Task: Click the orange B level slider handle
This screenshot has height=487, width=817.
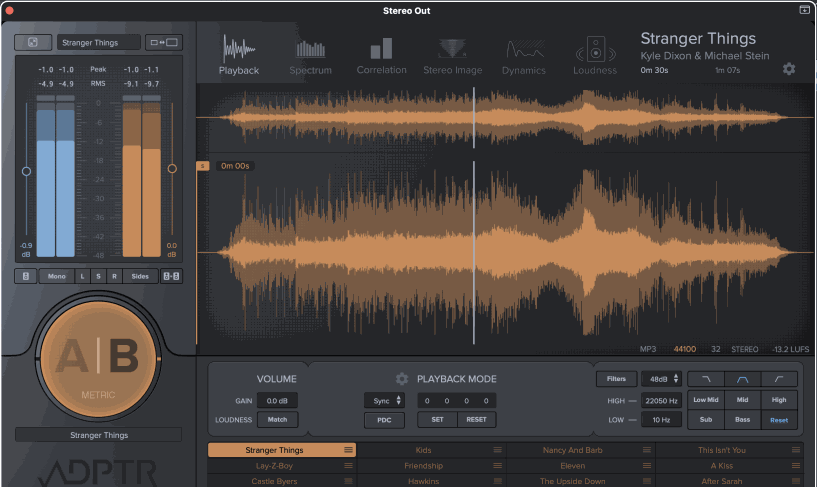Action: click(172, 168)
